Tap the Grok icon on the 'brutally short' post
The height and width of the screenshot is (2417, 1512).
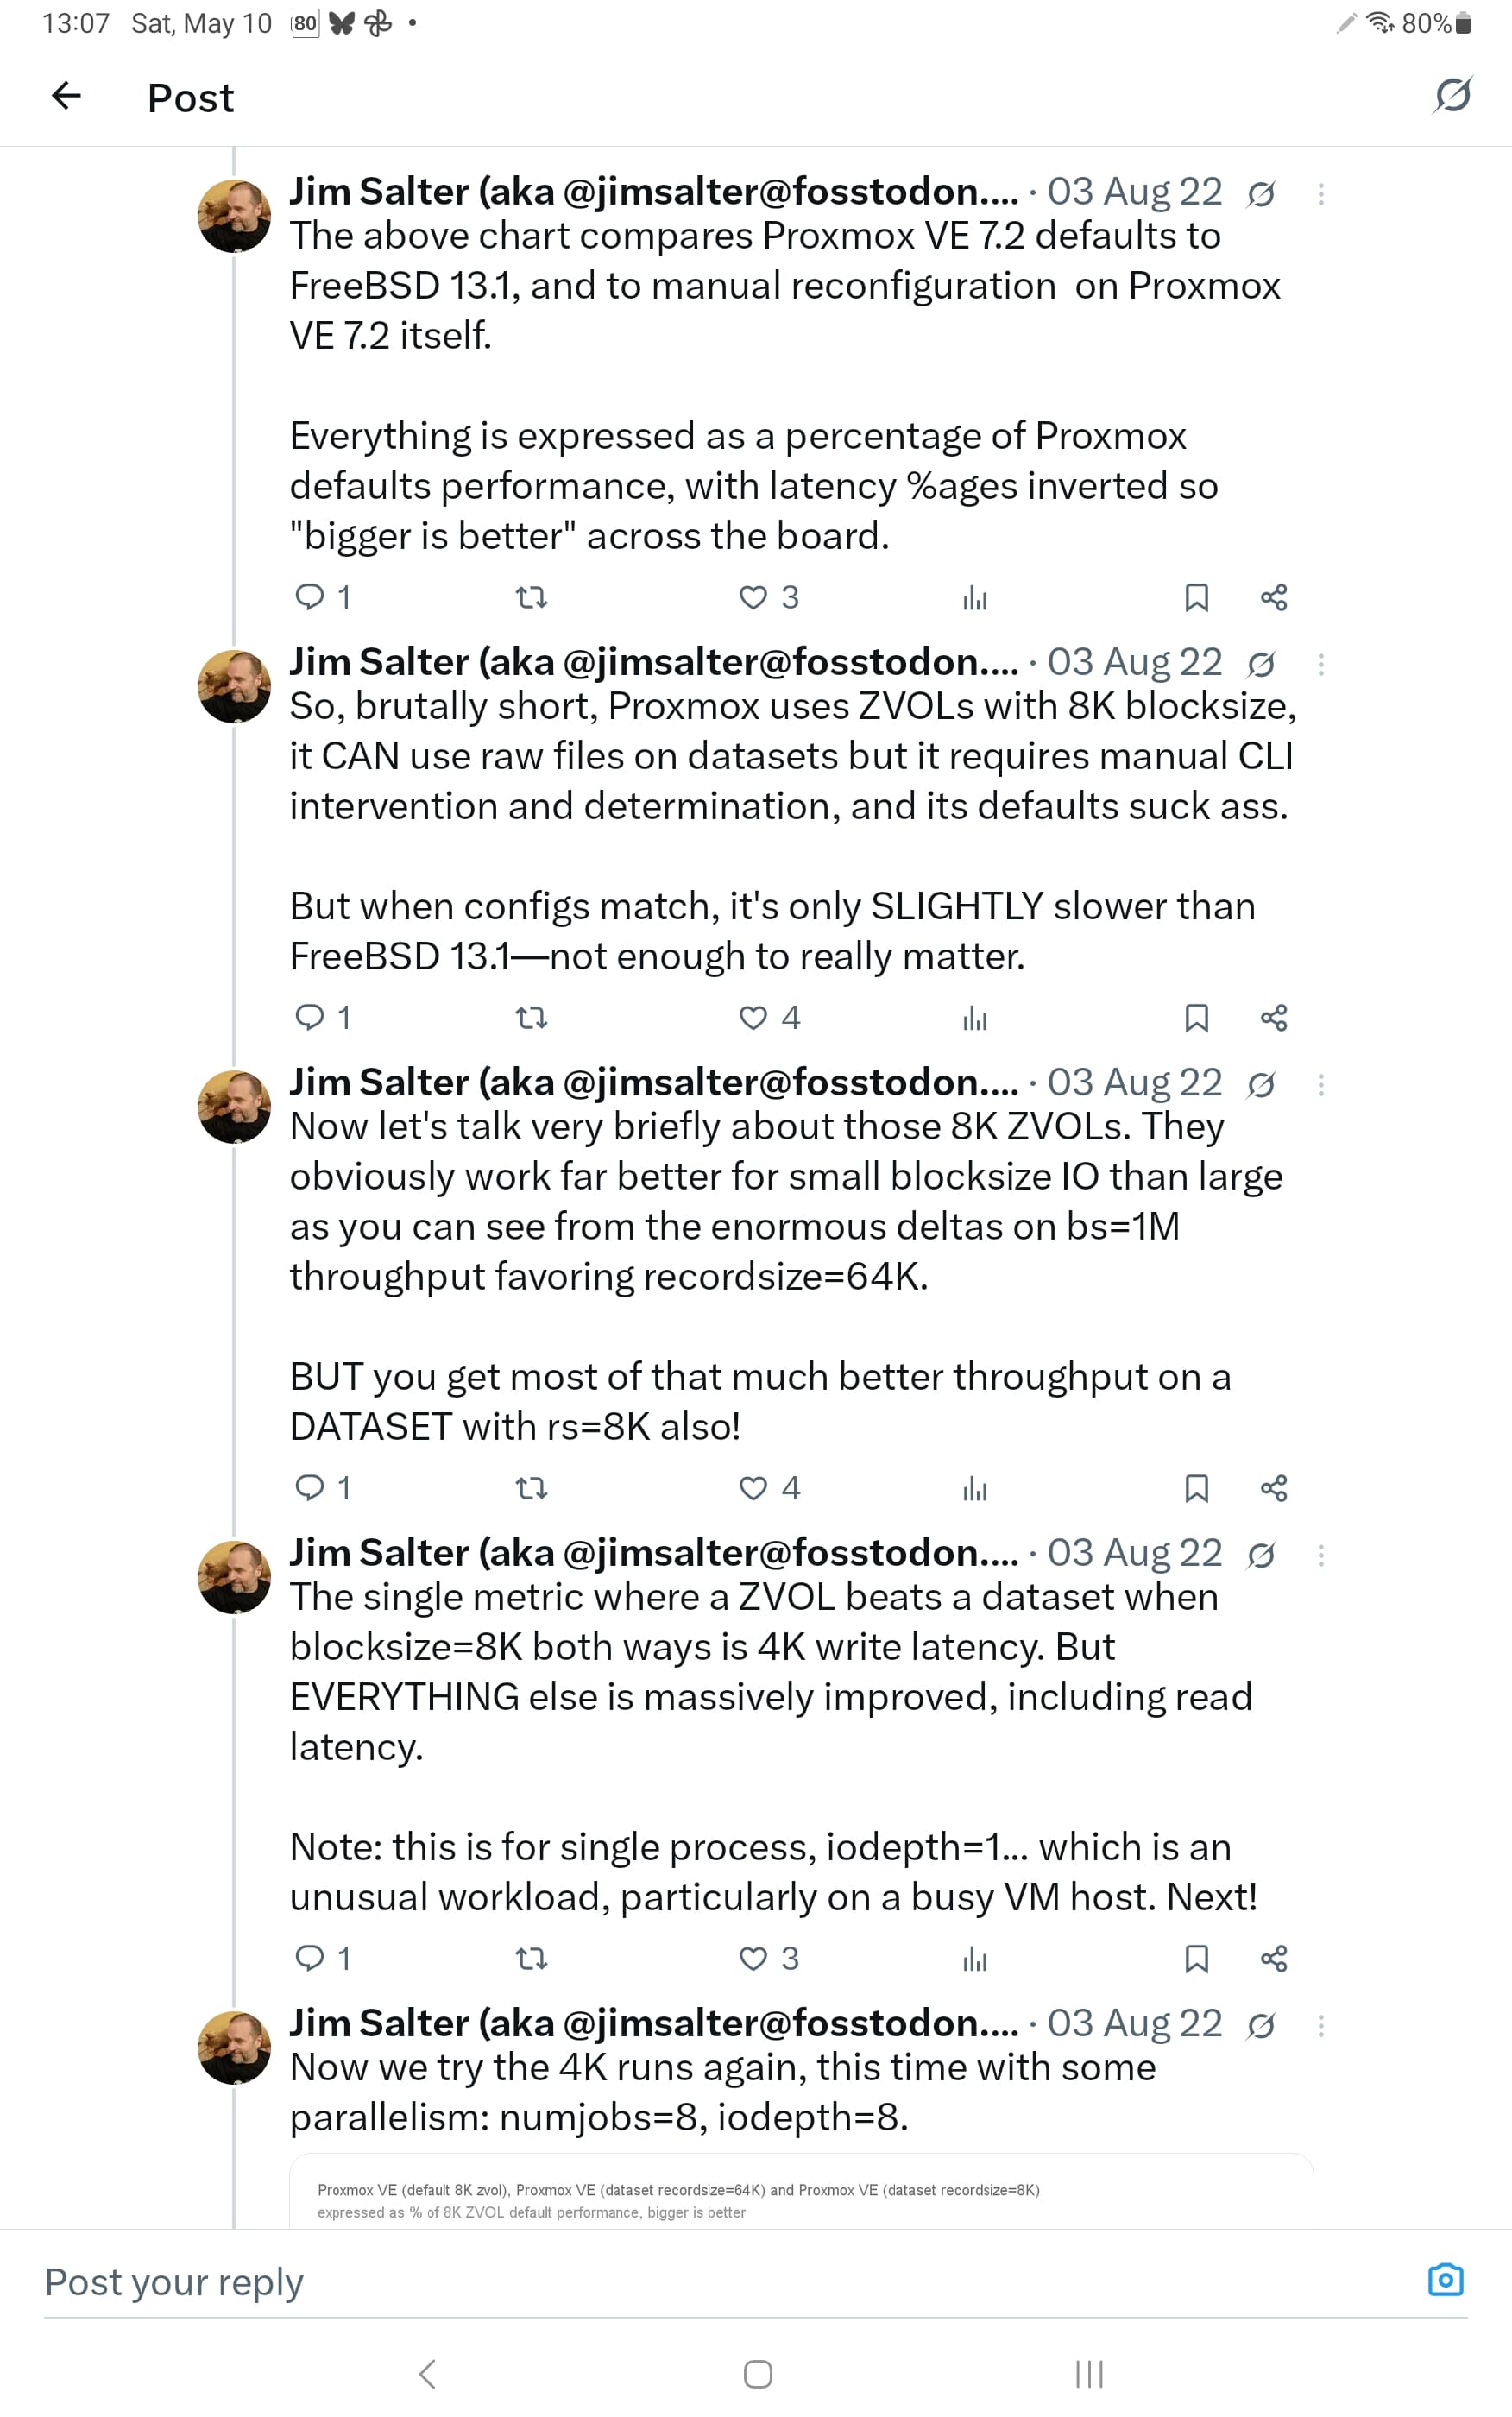pyautogui.click(x=1261, y=664)
